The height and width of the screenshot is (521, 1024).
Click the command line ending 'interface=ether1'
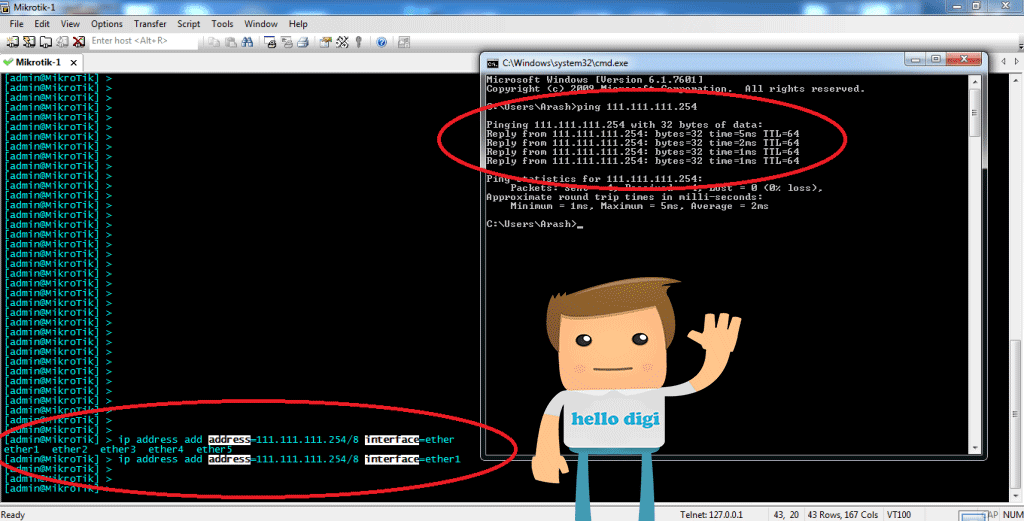point(232,459)
